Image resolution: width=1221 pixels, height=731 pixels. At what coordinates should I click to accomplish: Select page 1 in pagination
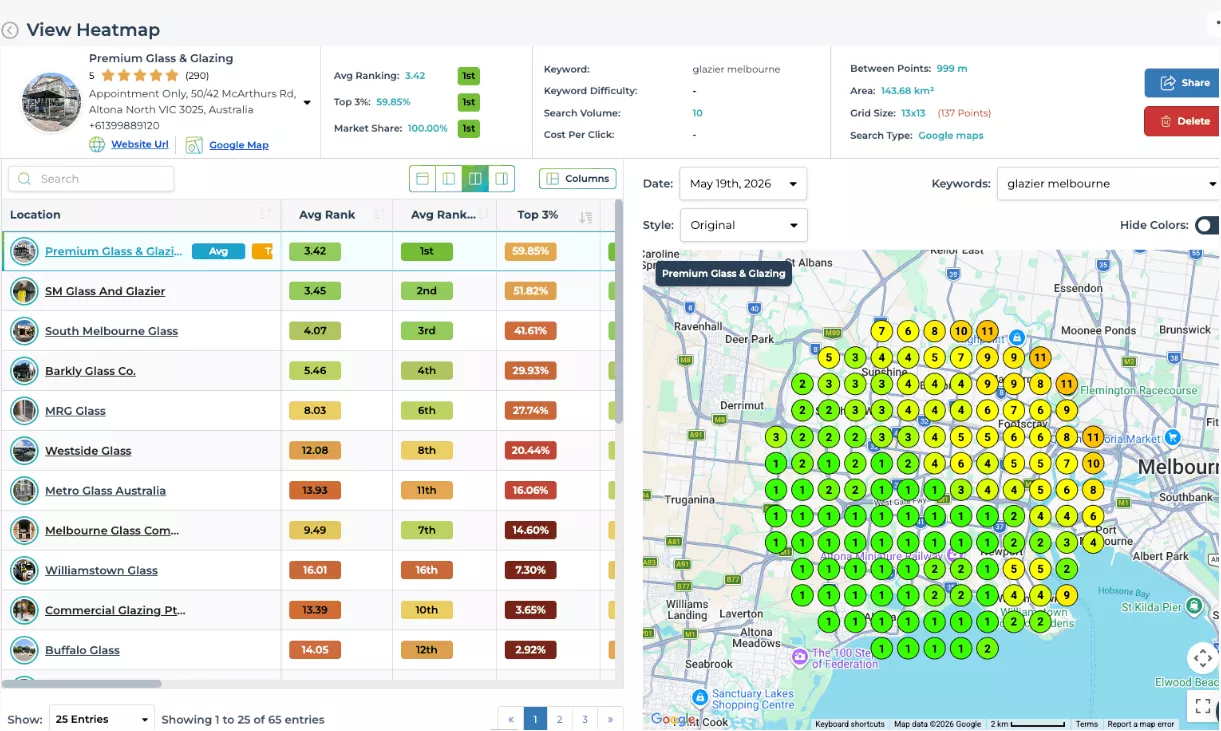pos(535,719)
